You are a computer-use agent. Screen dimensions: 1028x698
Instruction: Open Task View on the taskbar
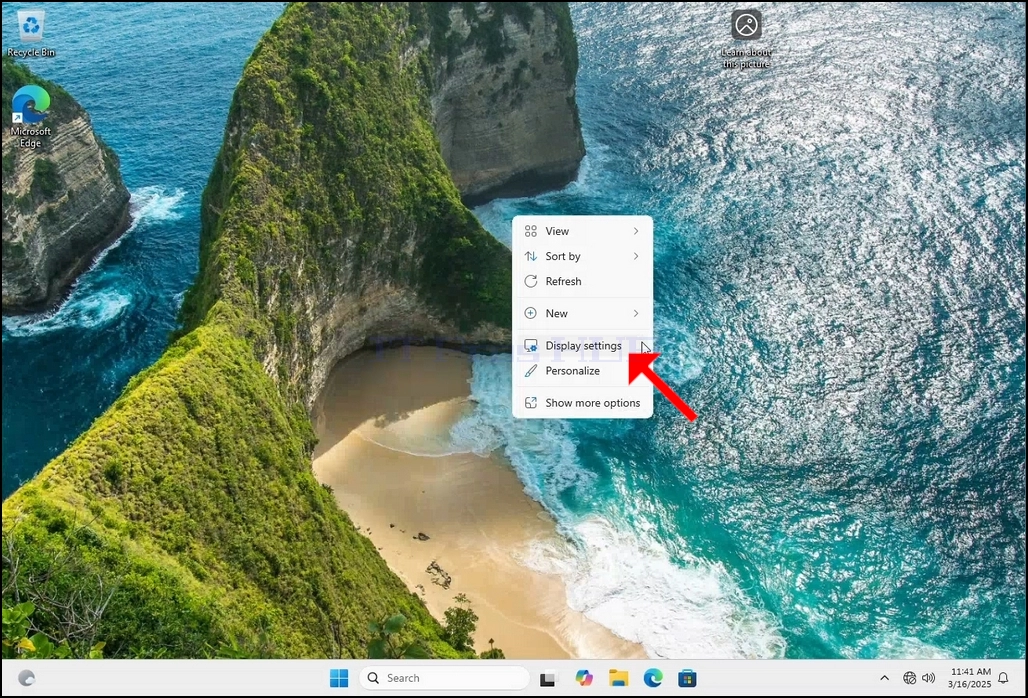point(547,679)
